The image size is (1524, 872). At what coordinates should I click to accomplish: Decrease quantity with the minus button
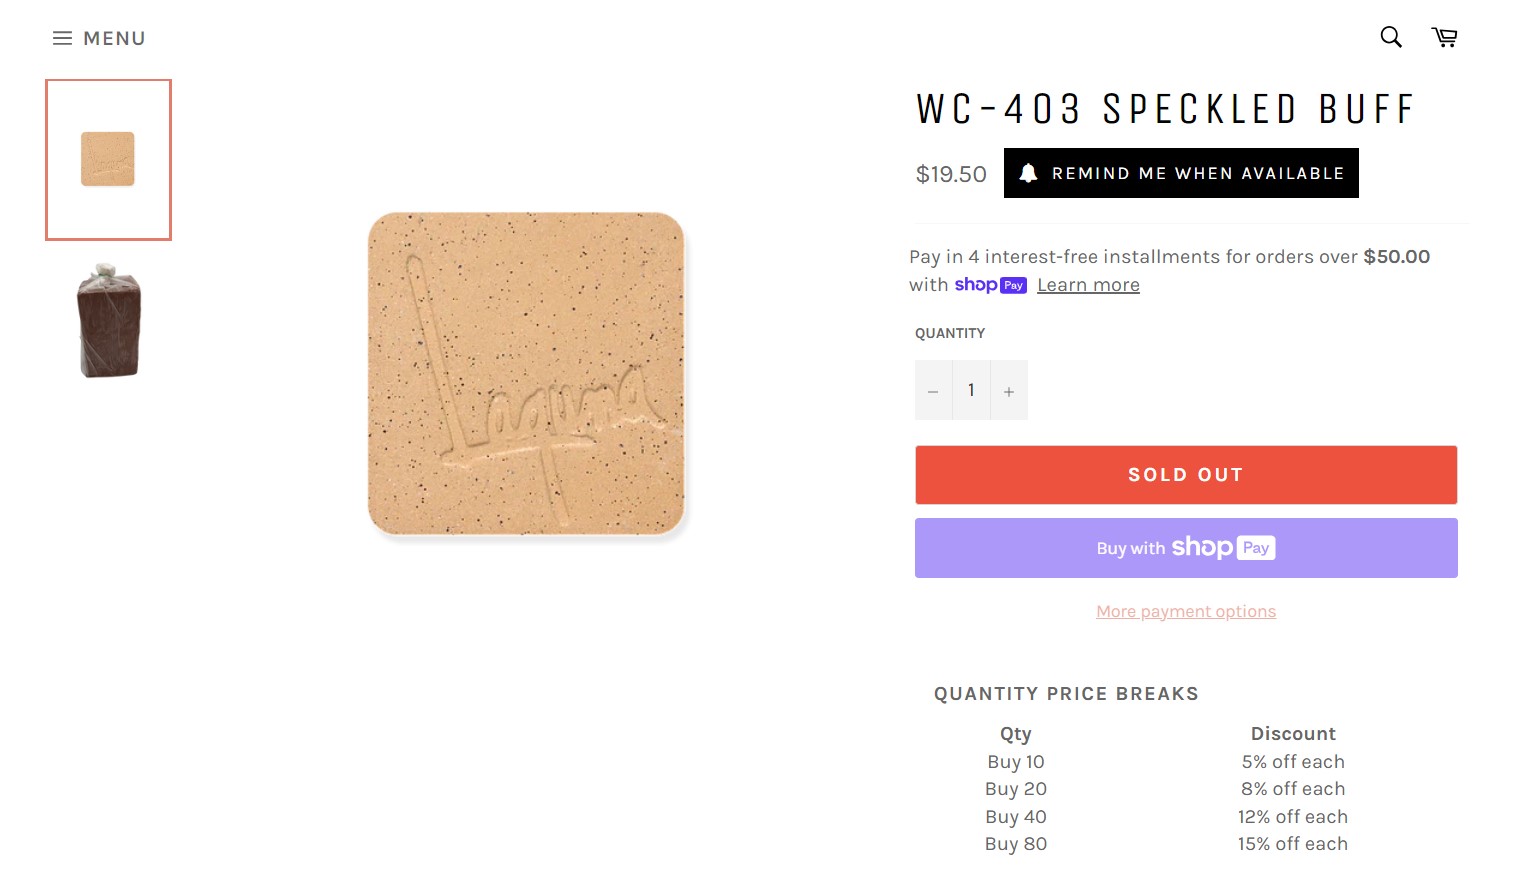(x=933, y=390)
